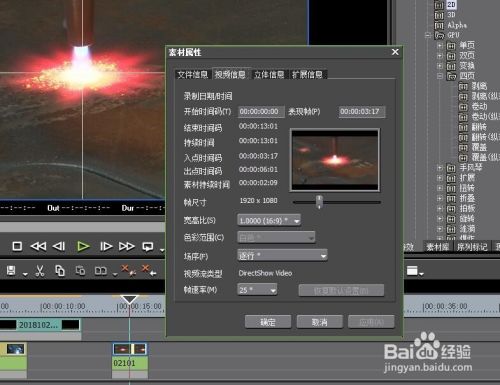500x385 pixels.
Task: Click the 取消 button
Action: [x=319, y=322]
